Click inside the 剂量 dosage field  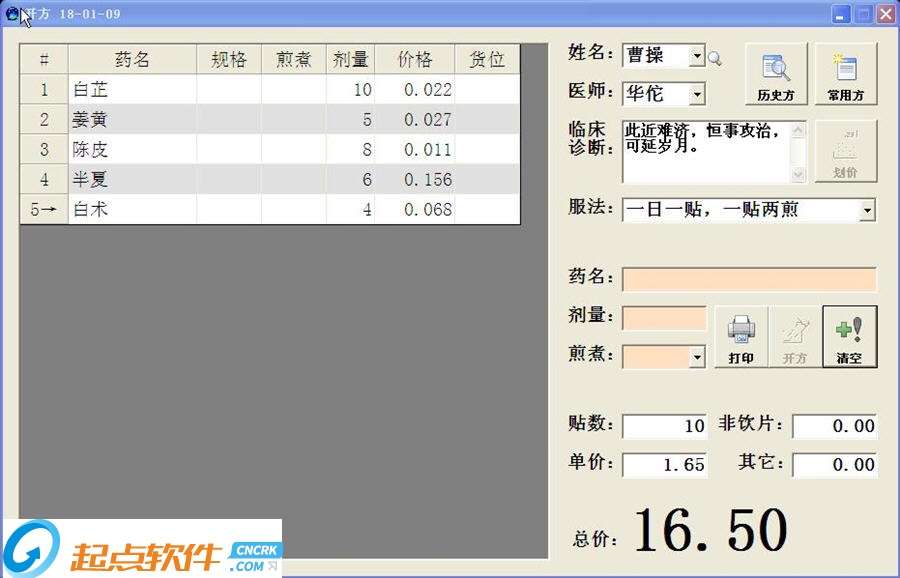point(664,318)
